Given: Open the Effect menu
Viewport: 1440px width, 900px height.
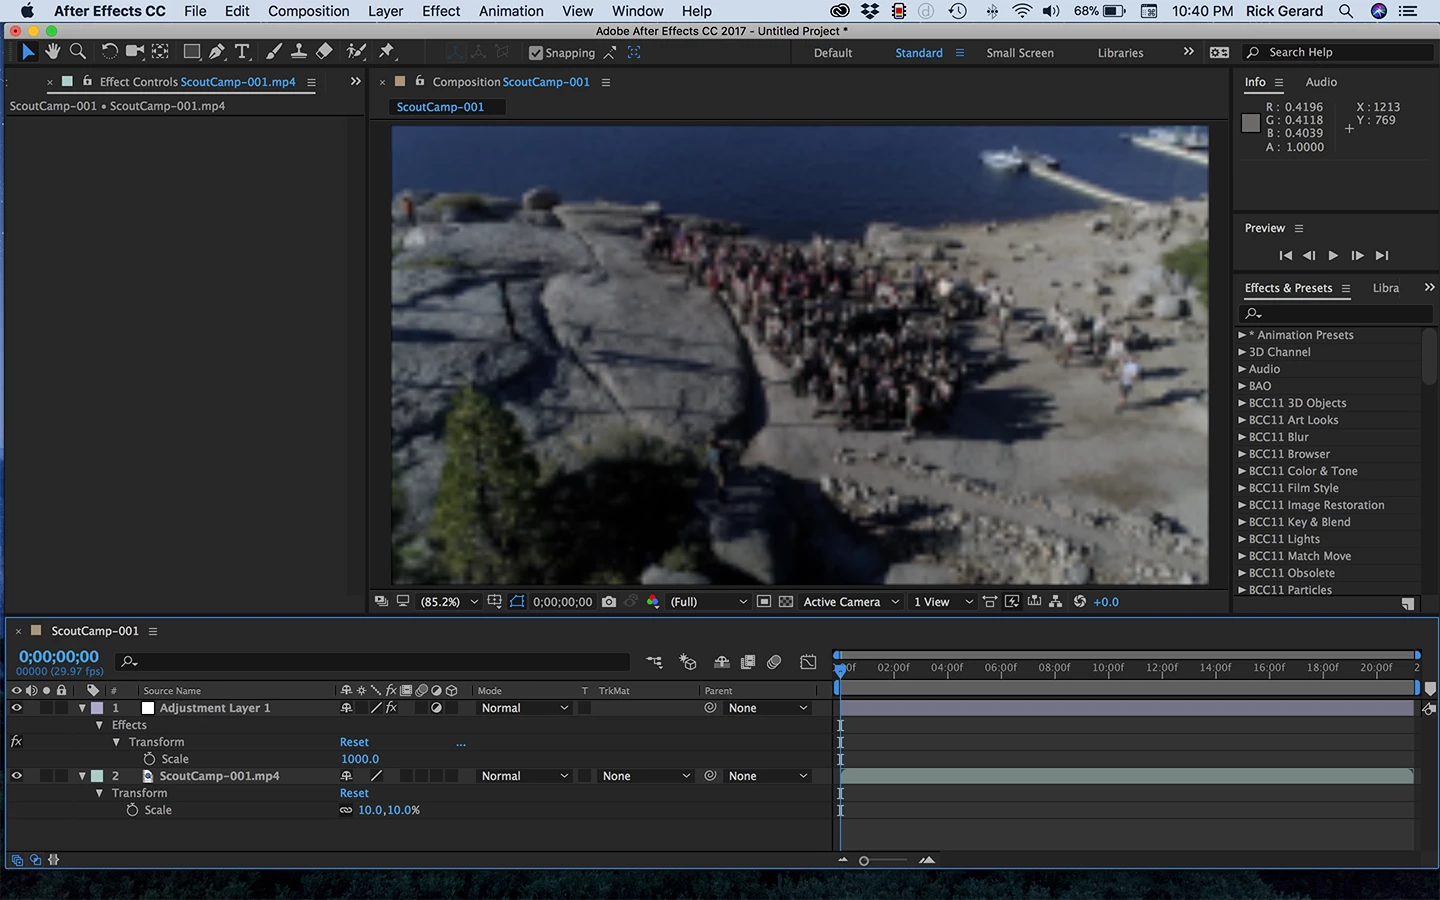Looking at the screenshot, I should pos(441,11).
